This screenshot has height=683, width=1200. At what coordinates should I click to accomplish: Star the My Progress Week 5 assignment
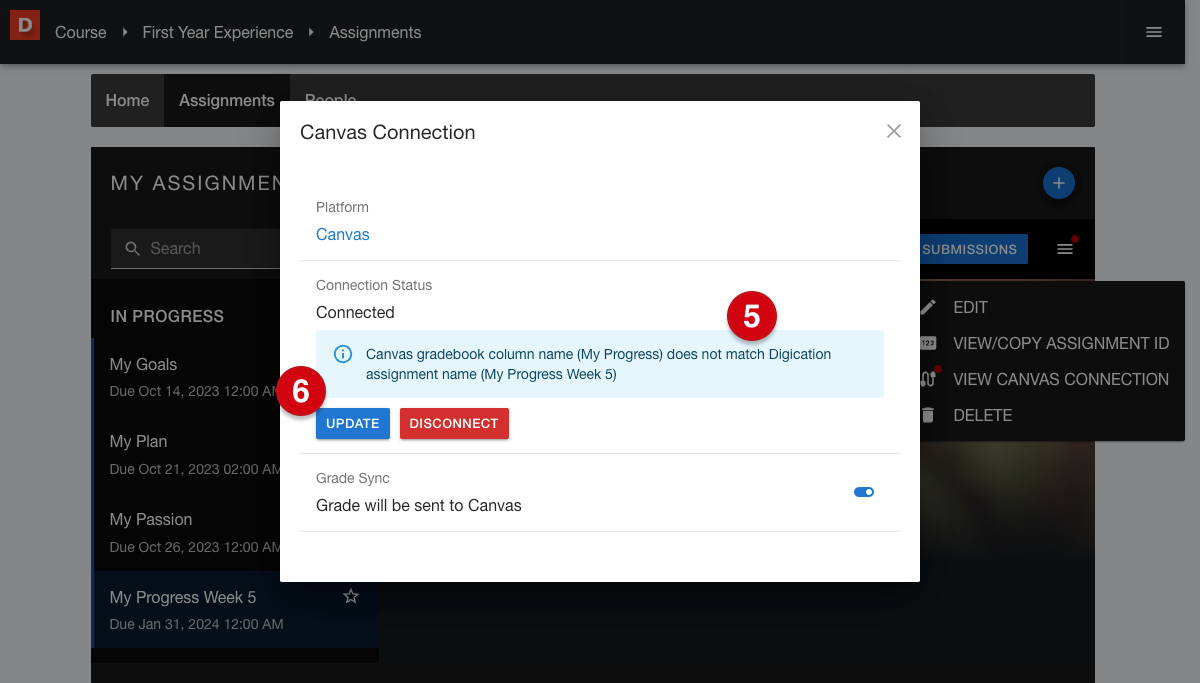pos(351,596)
